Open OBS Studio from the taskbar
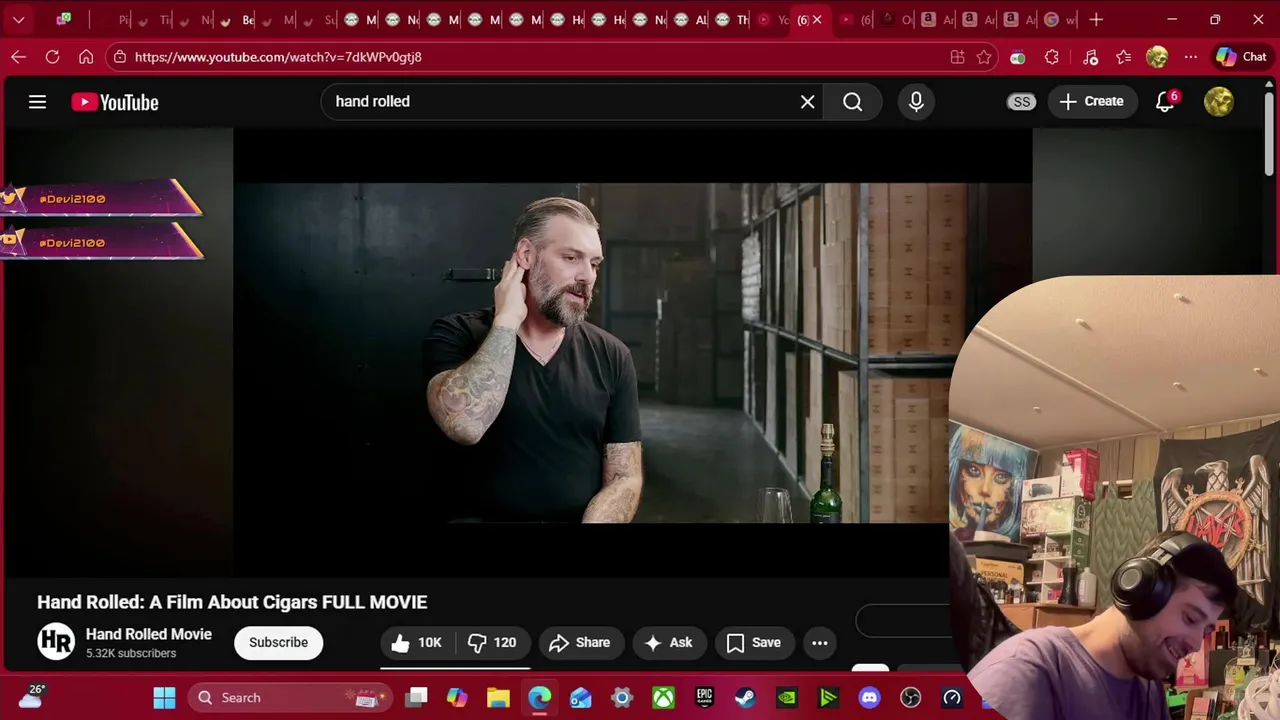Image resolution: width=1280 pixels, height=720 pixels. [910, 698]
